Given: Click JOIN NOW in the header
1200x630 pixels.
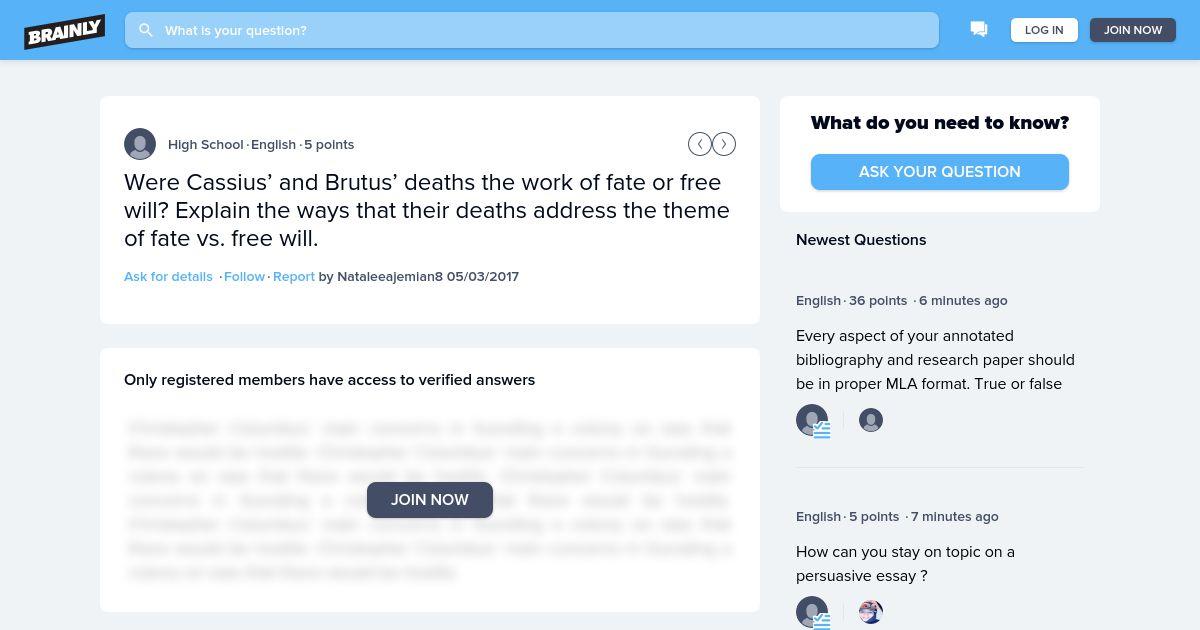Looking at the screenshot, I should pos(1133,30).
